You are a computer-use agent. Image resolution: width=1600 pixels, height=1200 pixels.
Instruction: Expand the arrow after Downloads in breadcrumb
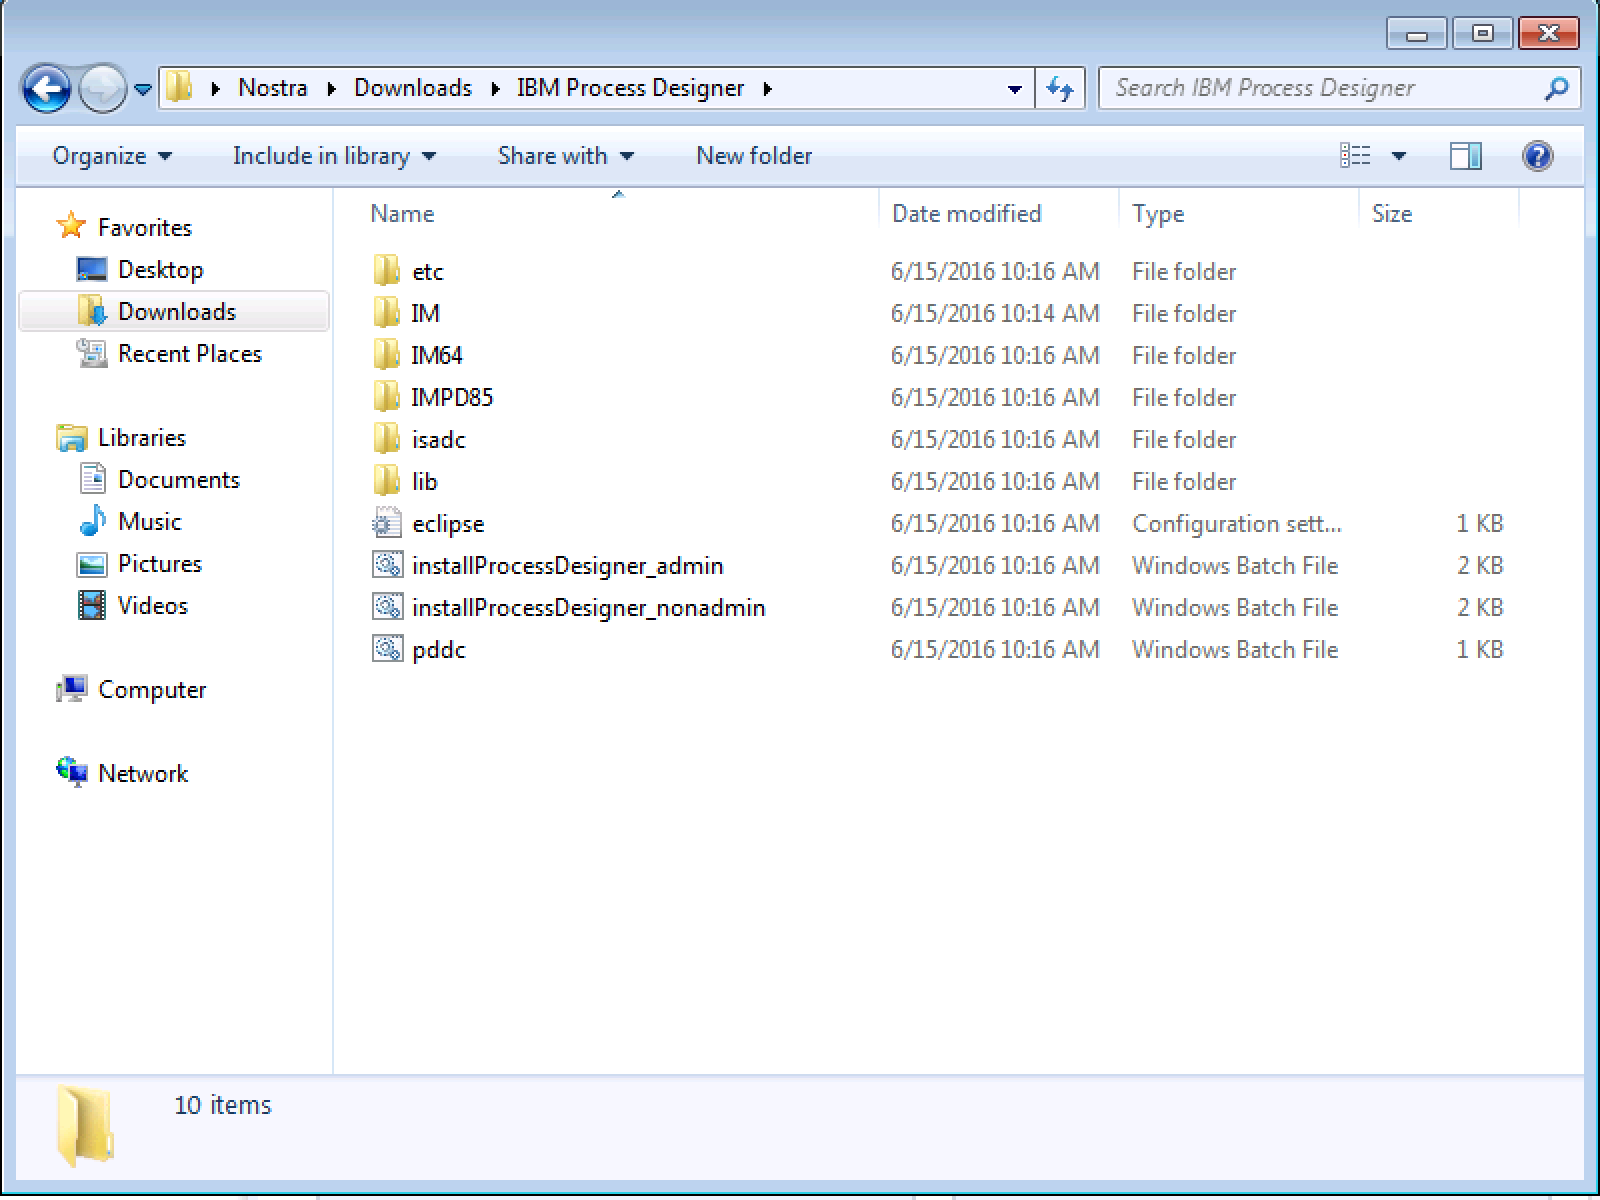click(495, 89)
